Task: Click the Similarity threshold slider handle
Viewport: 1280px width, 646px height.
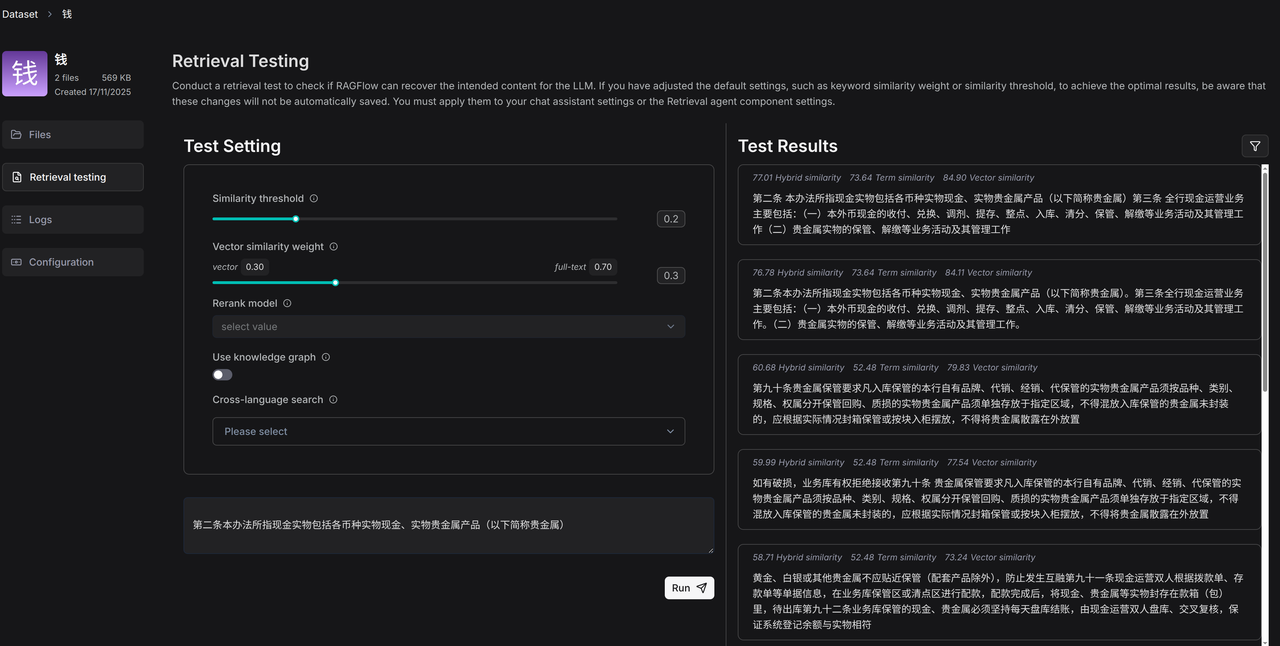Action: [x=296, y=219]
